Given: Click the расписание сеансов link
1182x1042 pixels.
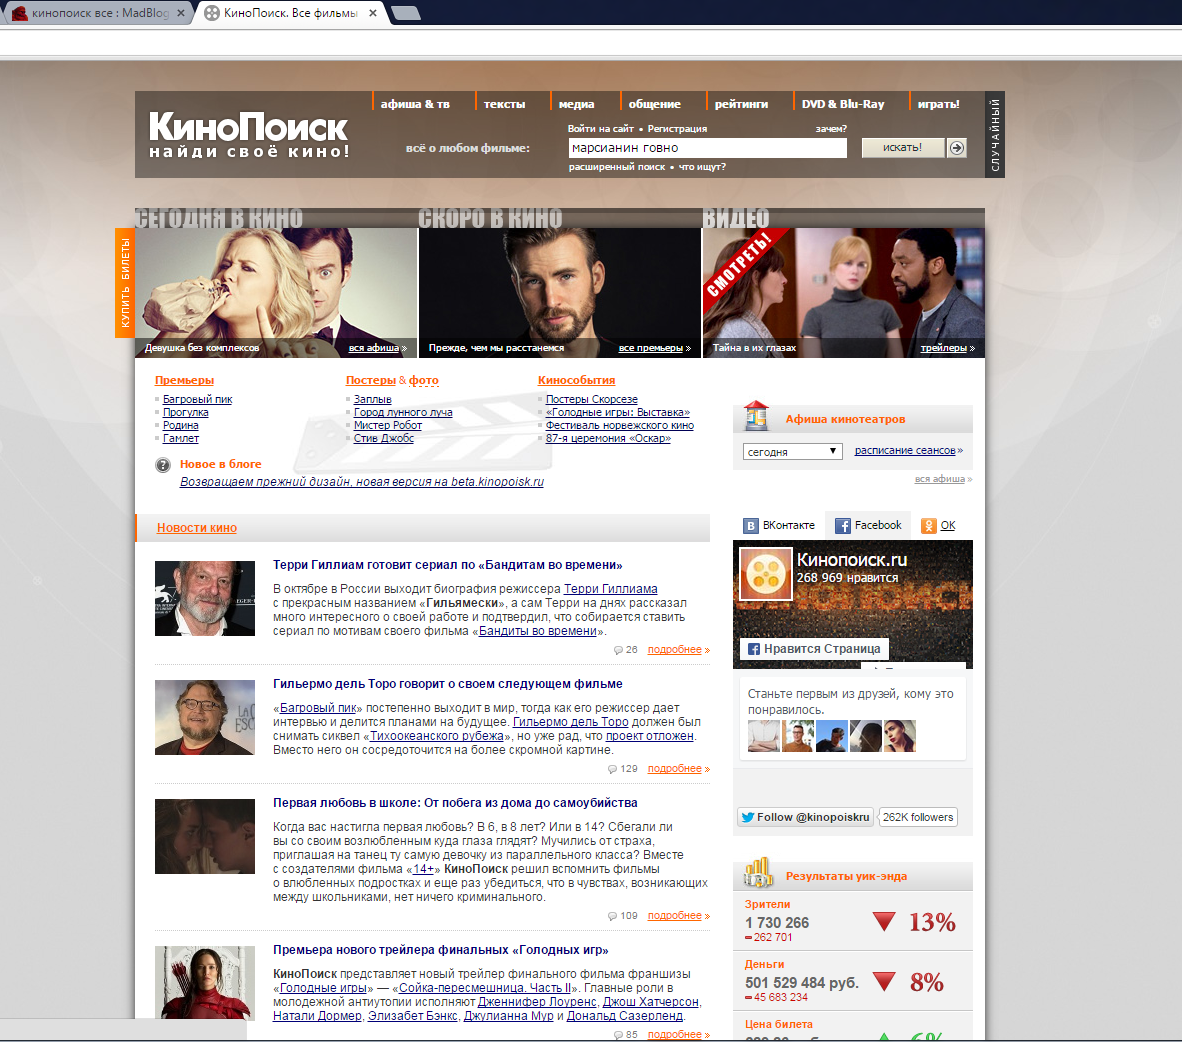Looking at the screenshot, I should 905,450.
